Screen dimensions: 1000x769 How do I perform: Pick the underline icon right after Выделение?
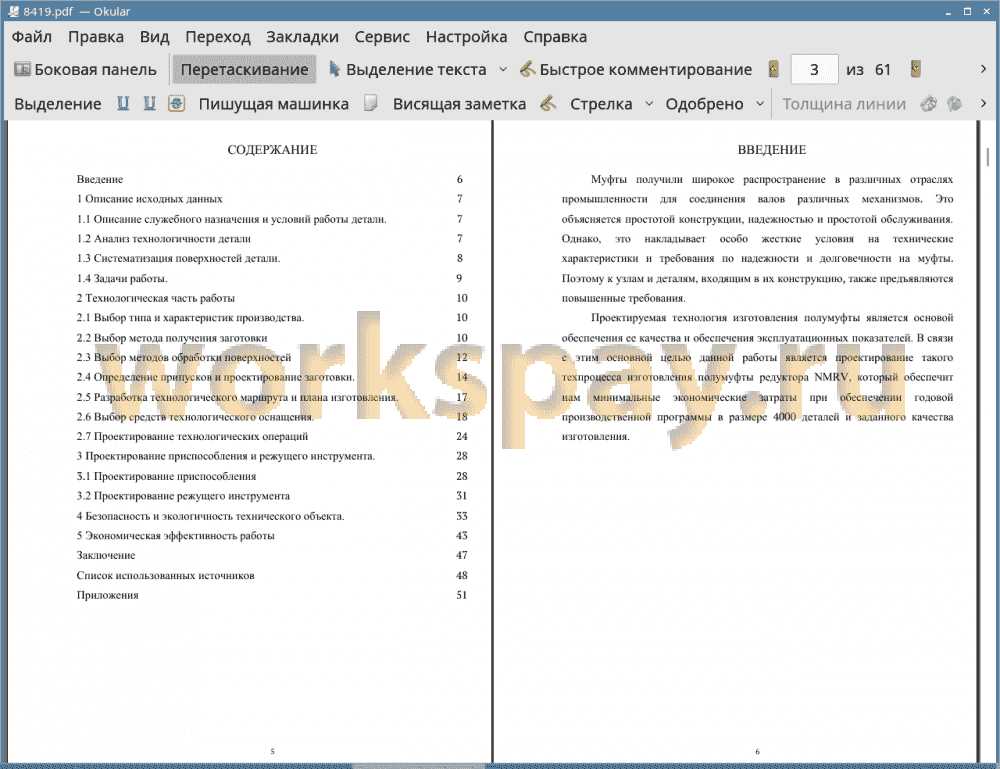tap(123, 104)
